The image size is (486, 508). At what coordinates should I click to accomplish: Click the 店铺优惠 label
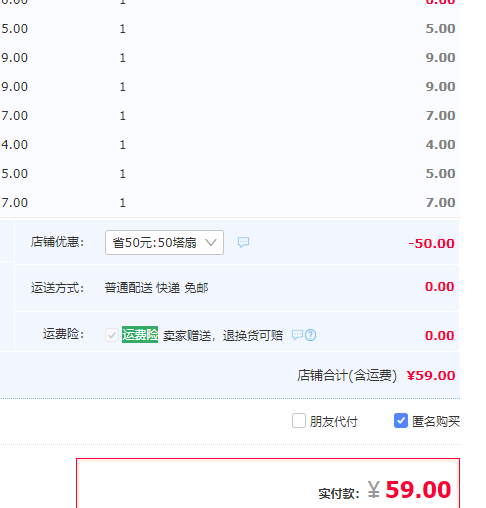pos(57,242)
